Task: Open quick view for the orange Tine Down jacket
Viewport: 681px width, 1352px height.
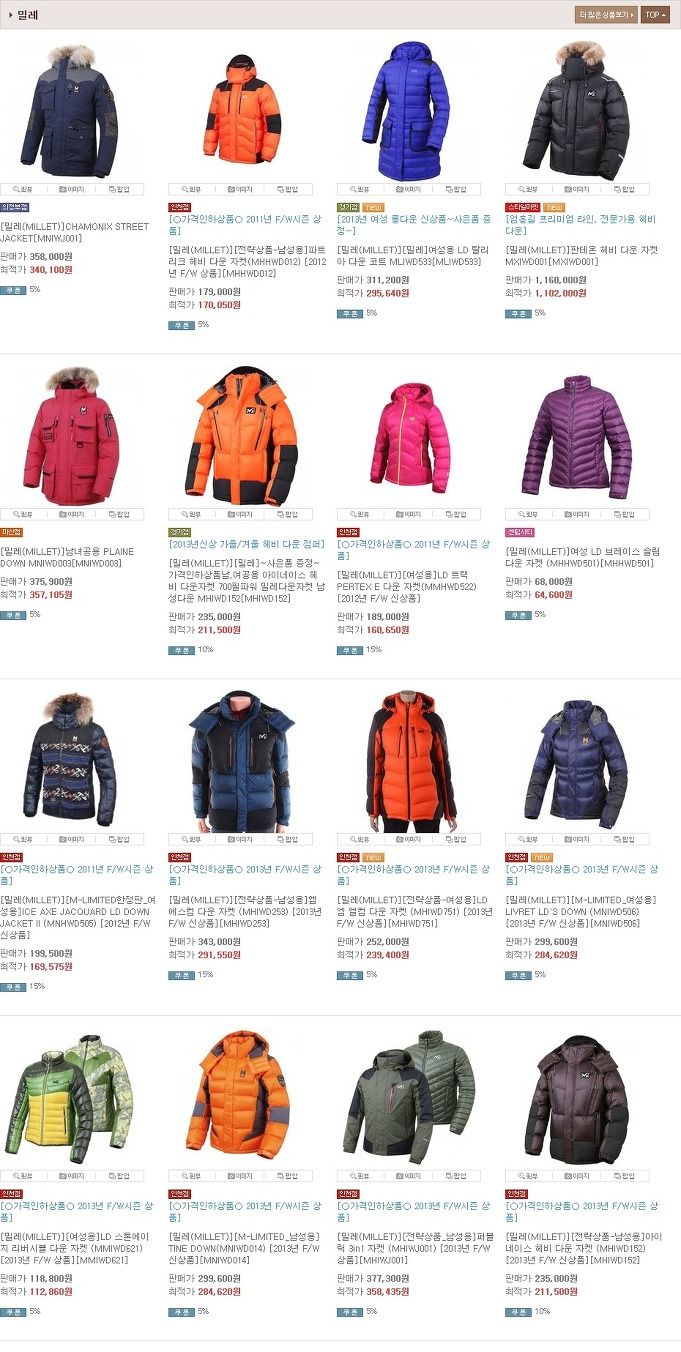Action: click(191, 1176)
